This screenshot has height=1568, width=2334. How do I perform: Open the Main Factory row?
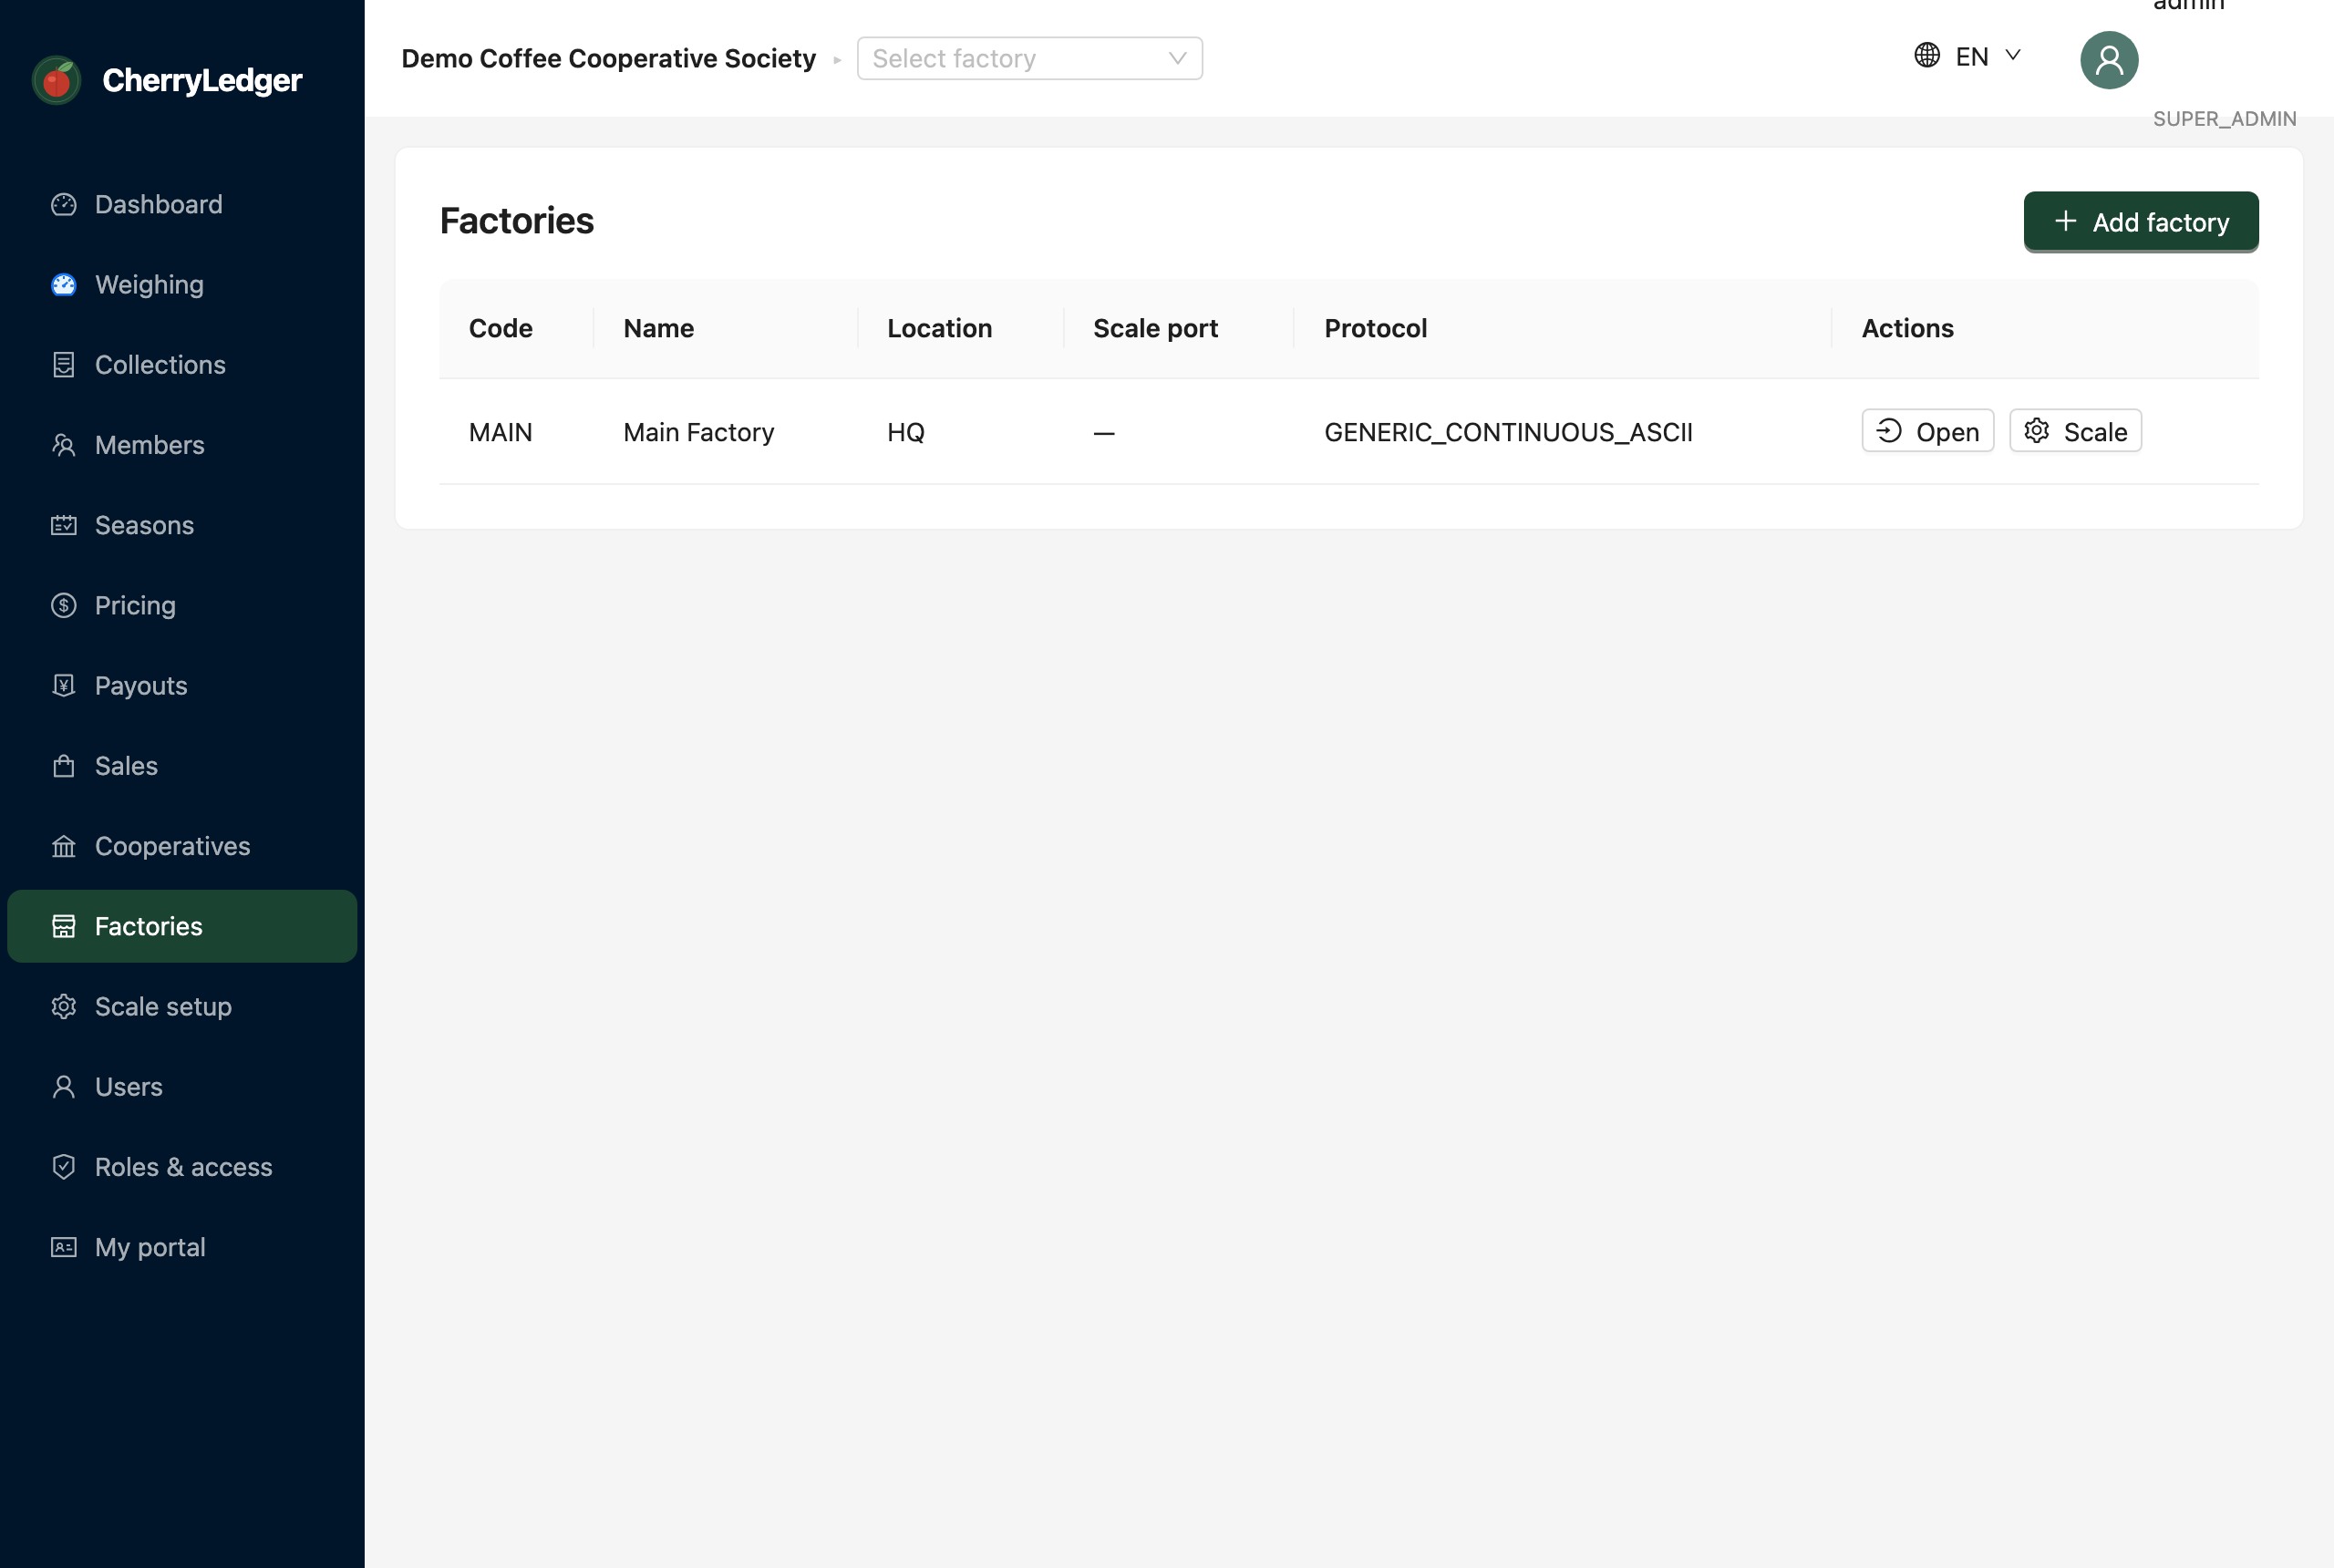click(1927, 431)
